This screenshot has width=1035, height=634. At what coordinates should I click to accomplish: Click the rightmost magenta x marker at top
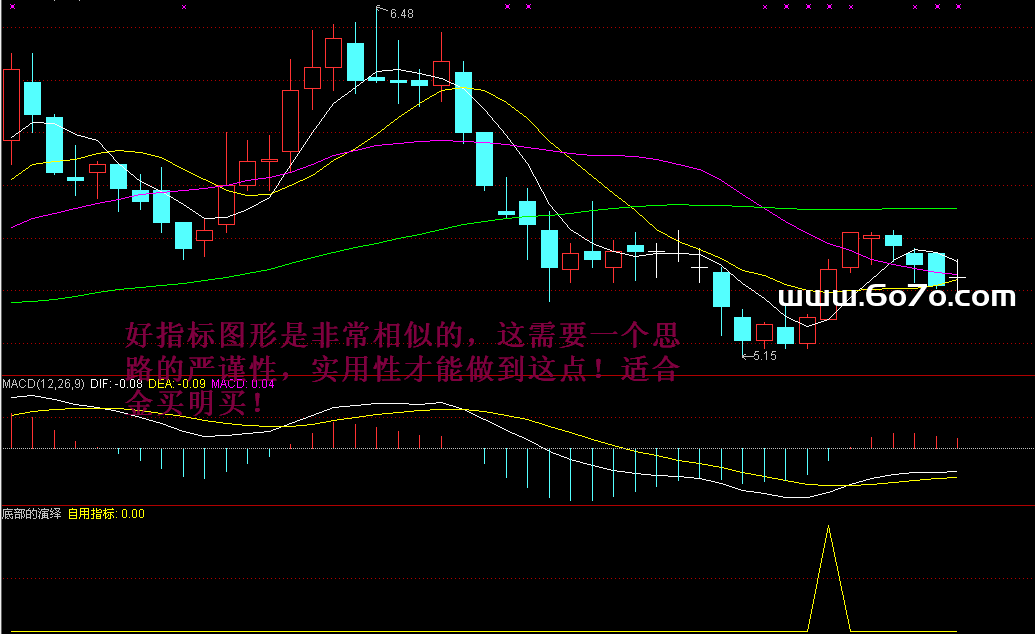coord(958,7)
